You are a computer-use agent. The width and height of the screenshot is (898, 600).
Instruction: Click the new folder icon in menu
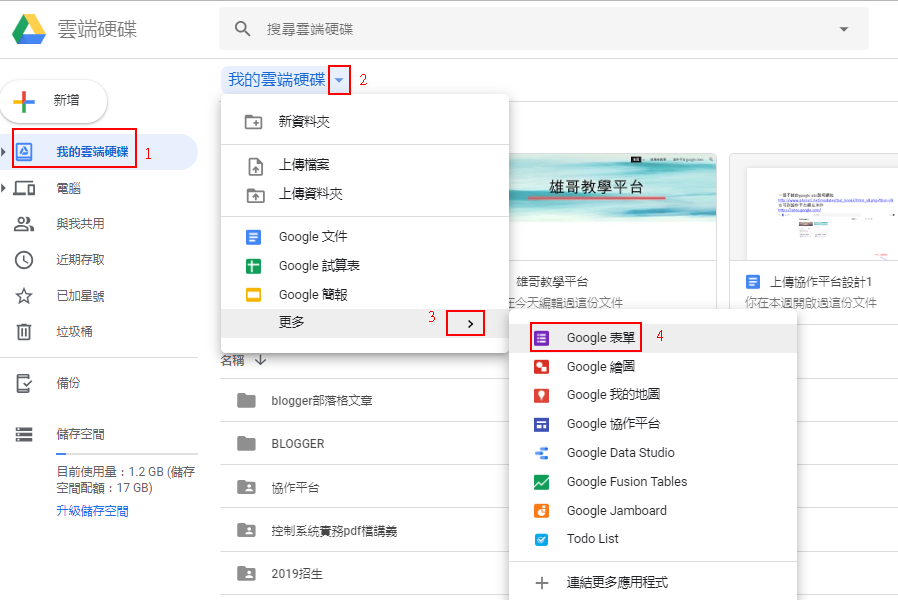[x=253, y=122]
